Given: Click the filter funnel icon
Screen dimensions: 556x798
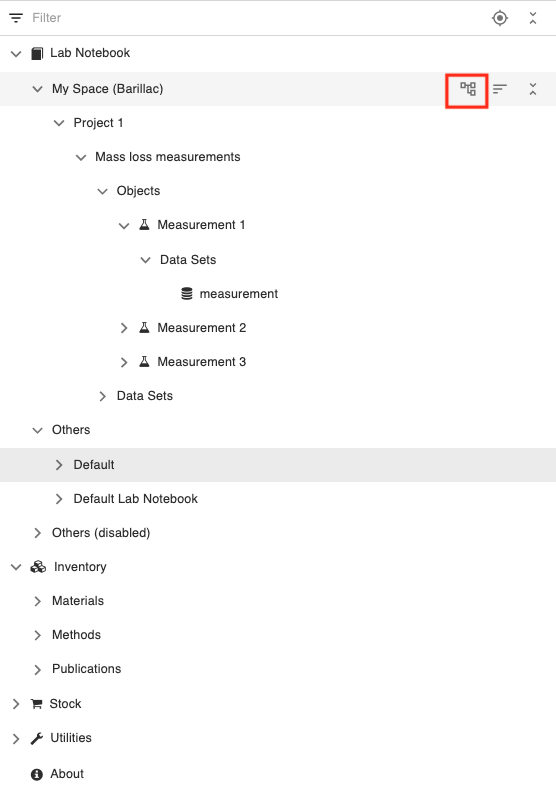Looking at the screenshot, I should [16, 18].
